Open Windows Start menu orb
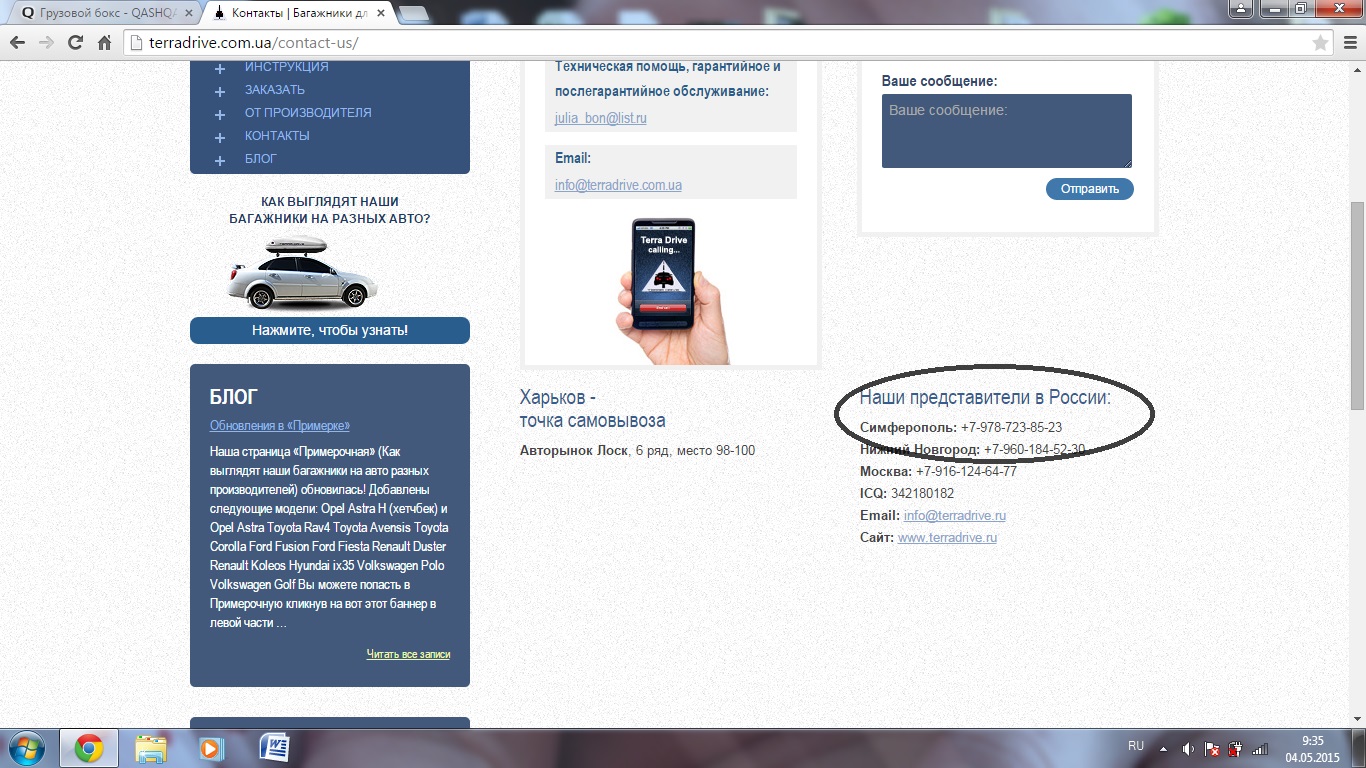This screenshot has width=1366, height=768. click(x=27, y=748)
